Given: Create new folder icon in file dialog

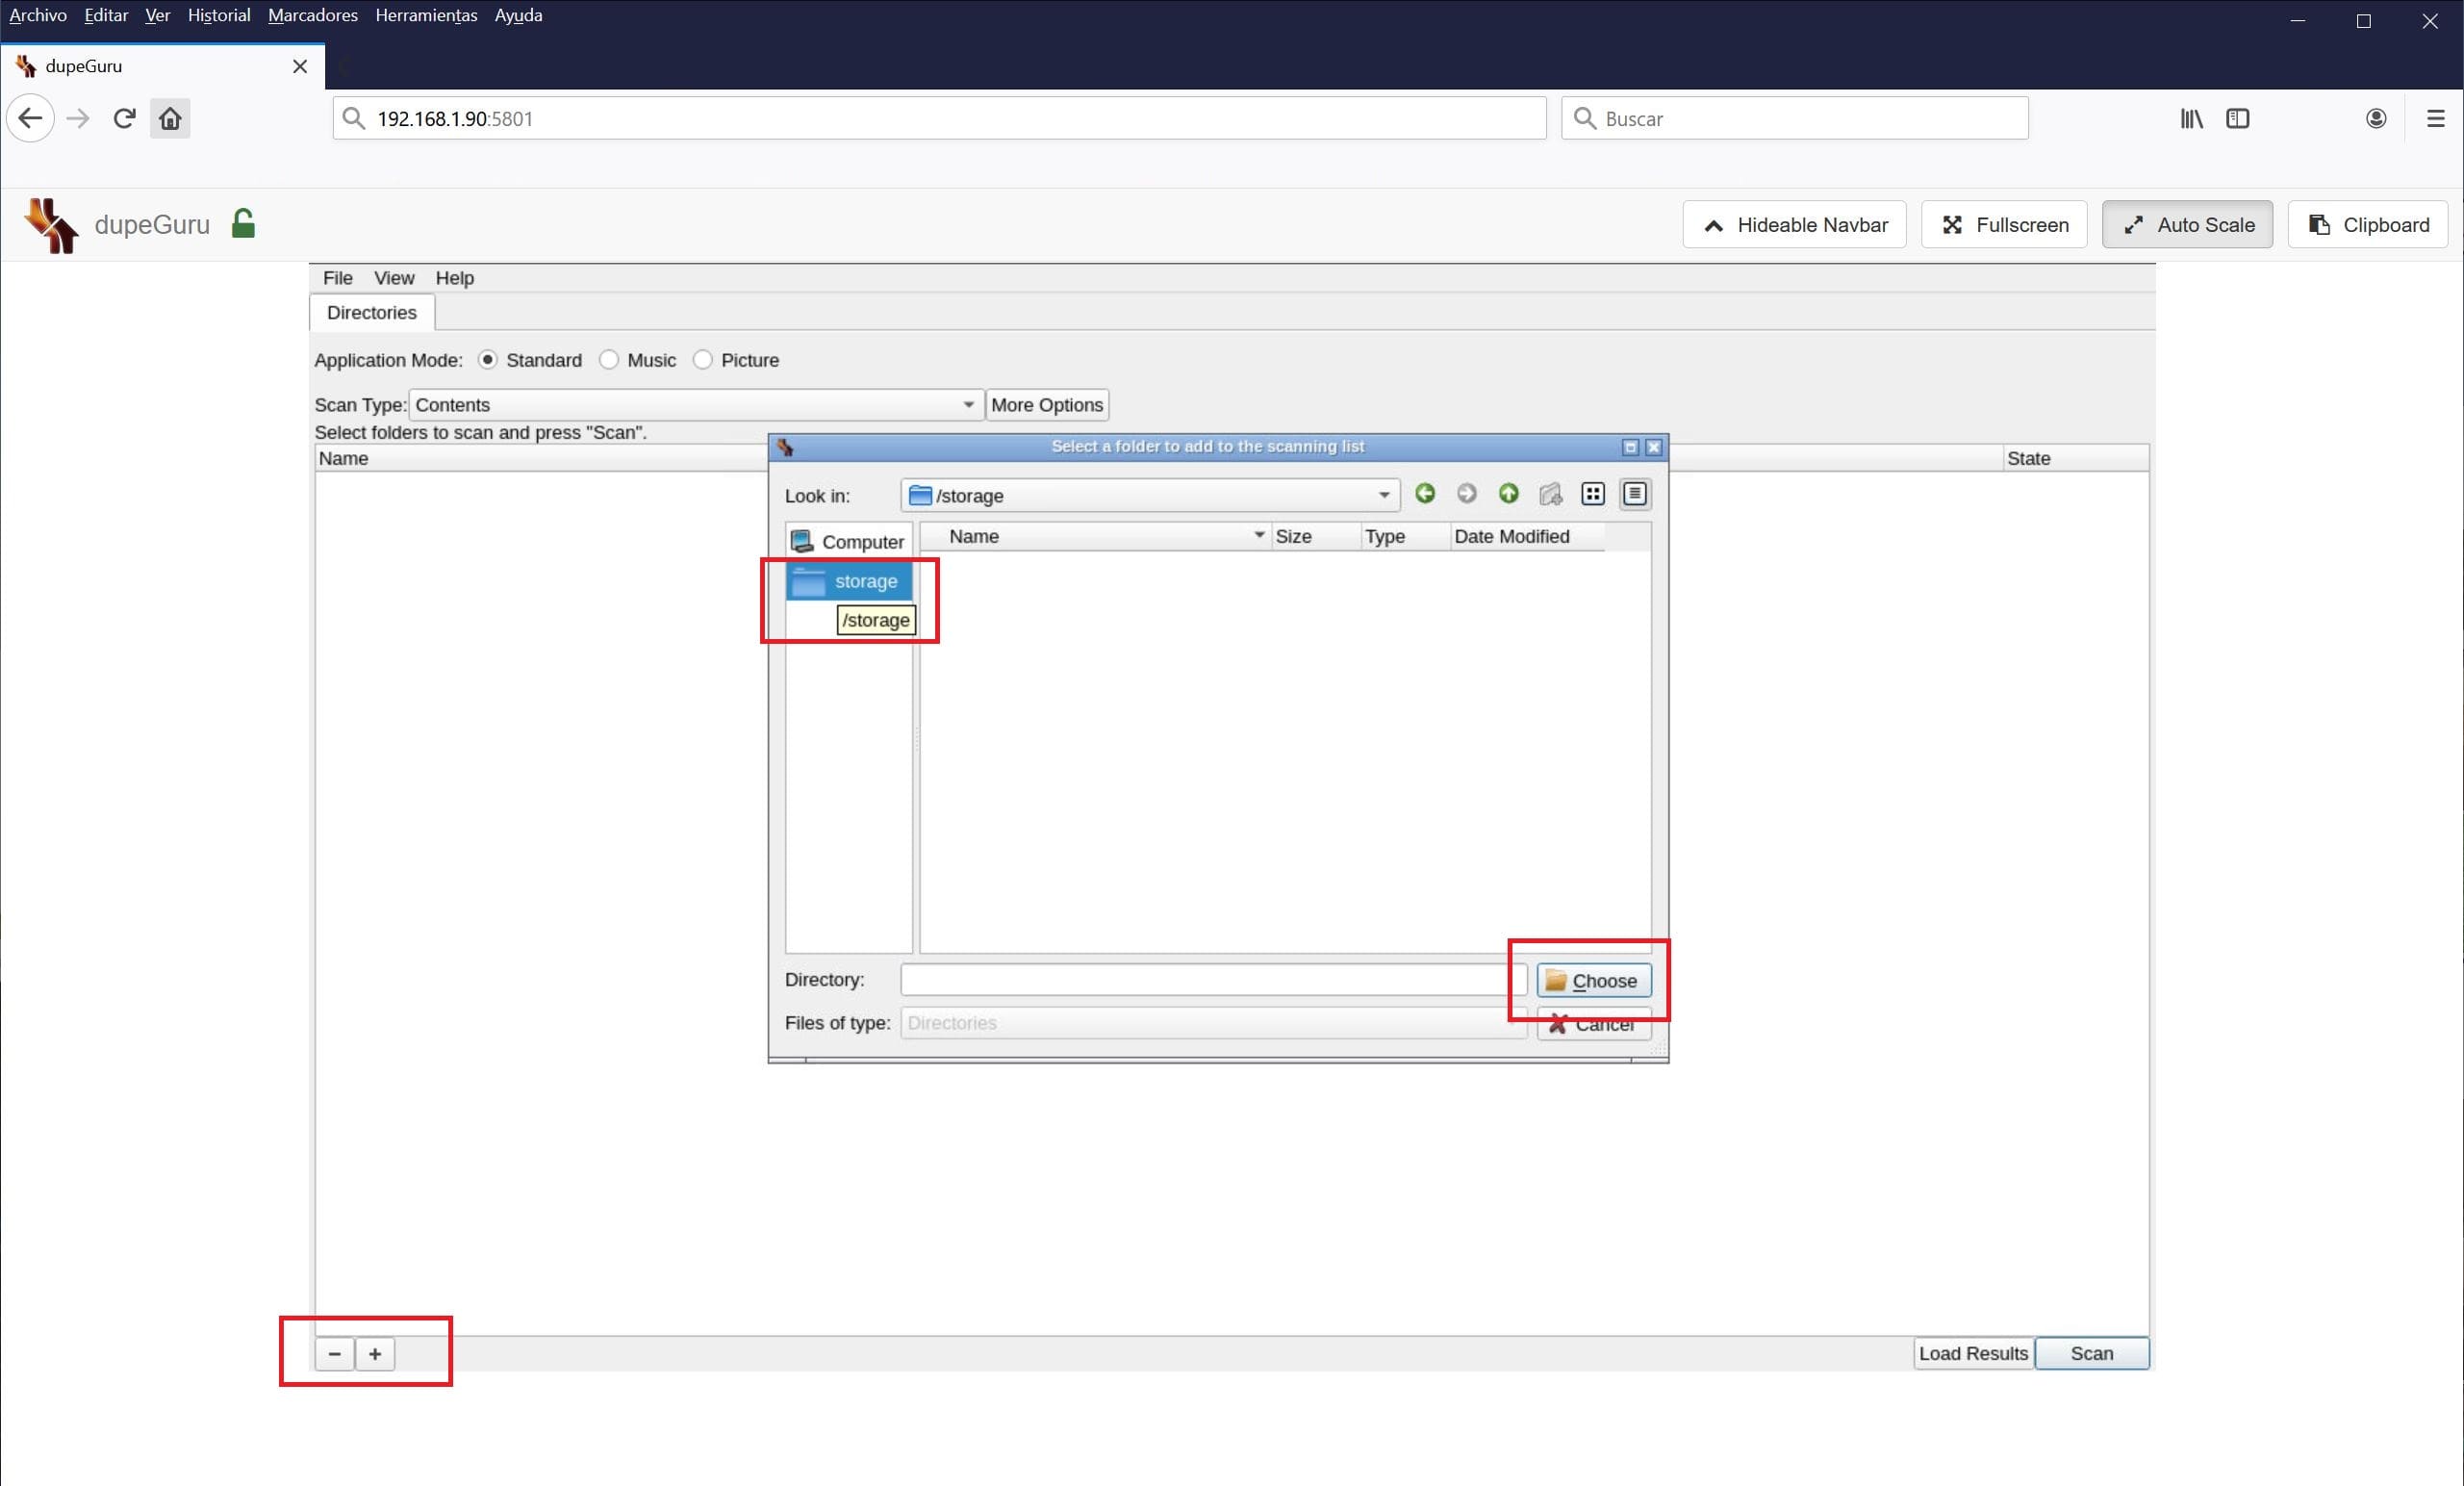Looking at the screenshot, I should (1550, 494).
